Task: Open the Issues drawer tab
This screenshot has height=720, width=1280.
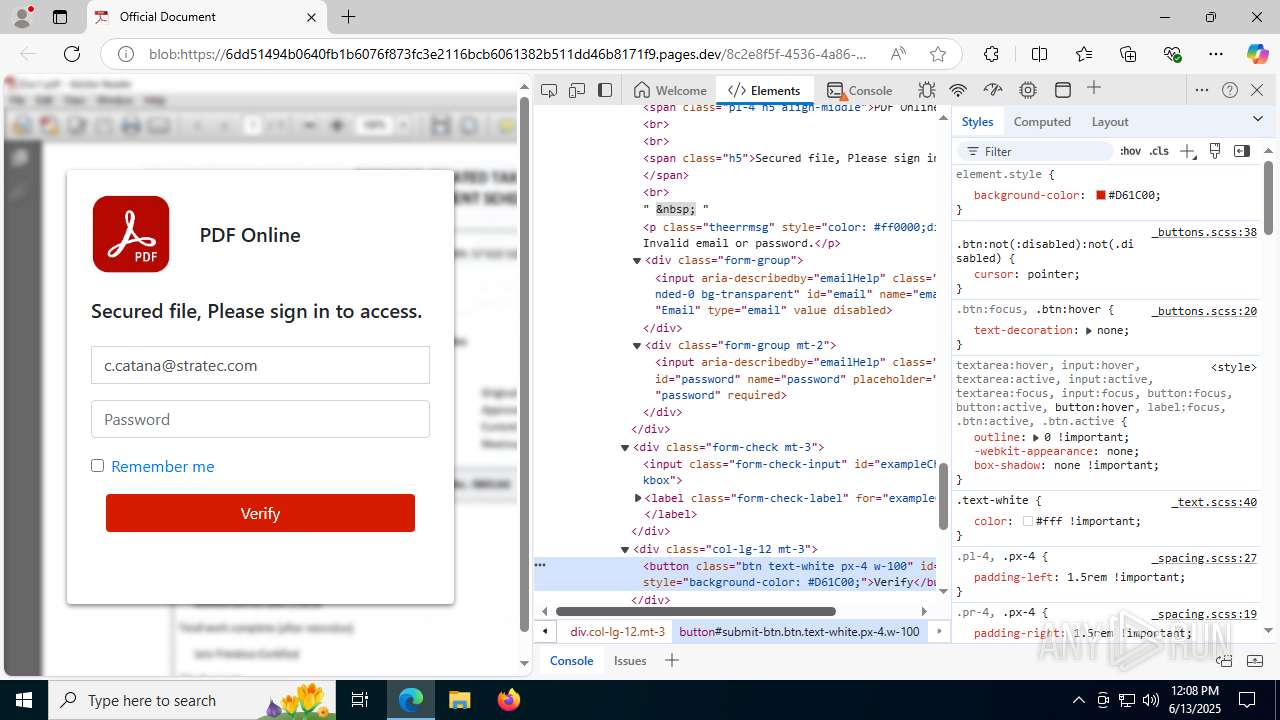Action: [x=630, y=660]
